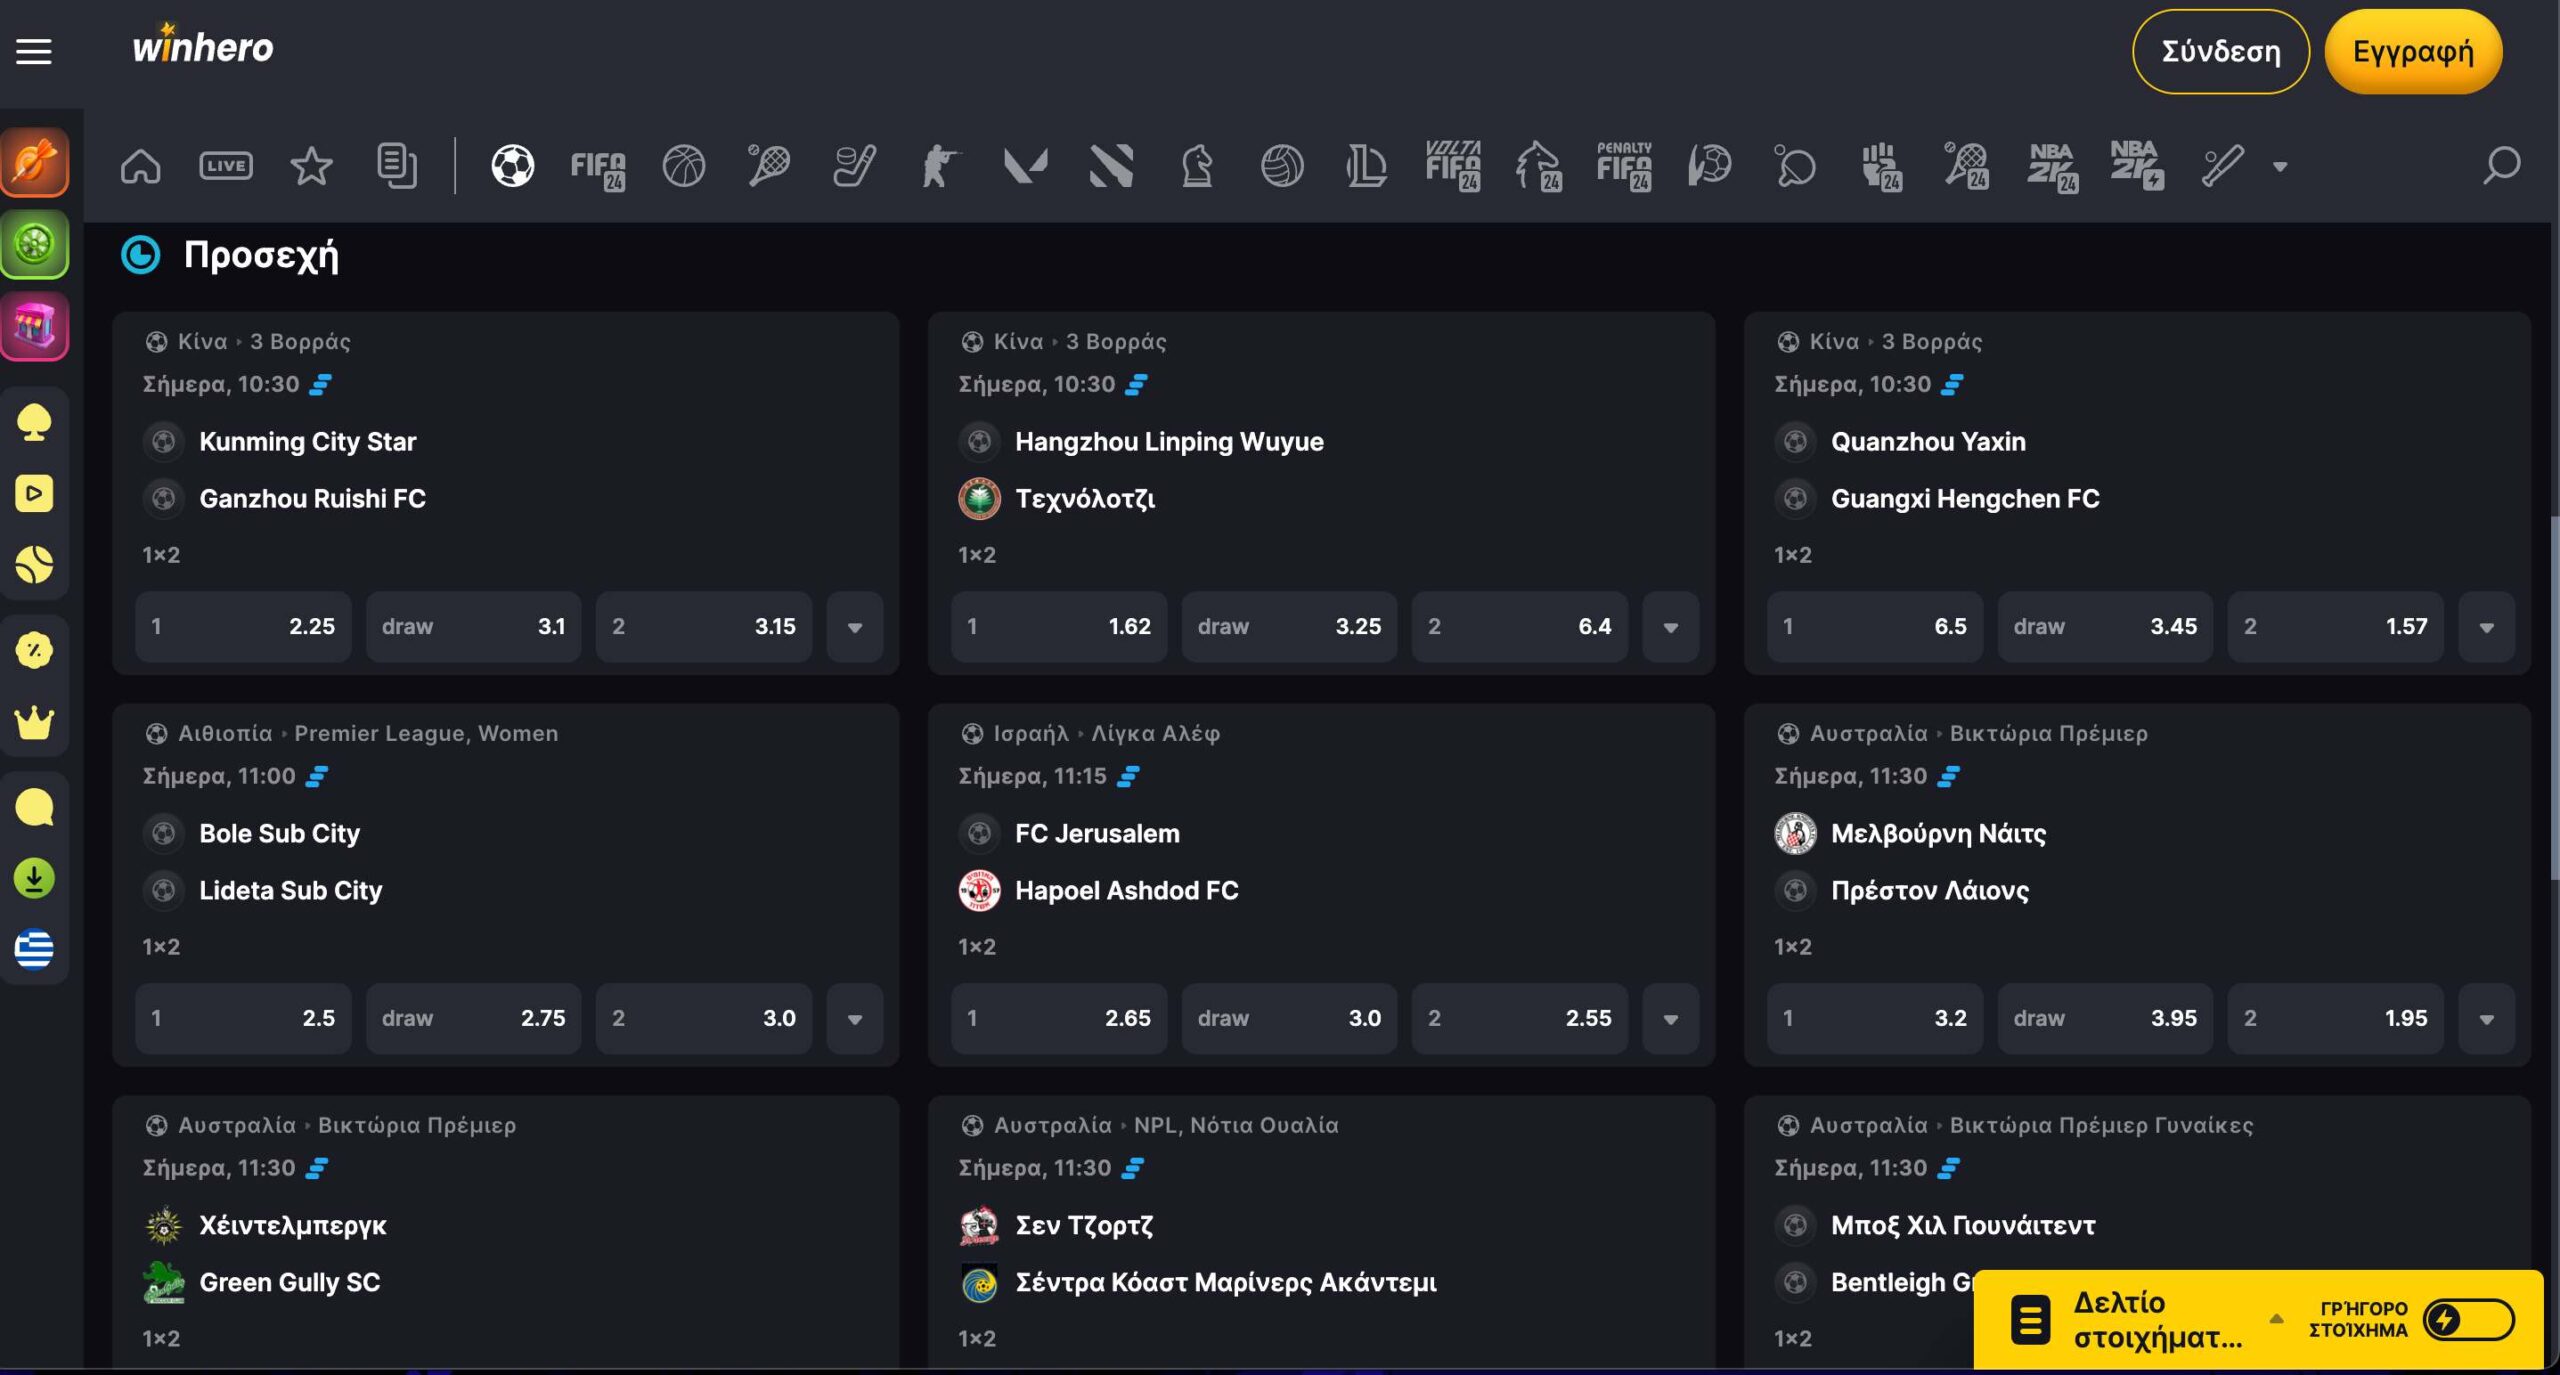Screen dimensions: 2560x1375
Task: Click the home icon in sports bar
Action: pos(140,166)
